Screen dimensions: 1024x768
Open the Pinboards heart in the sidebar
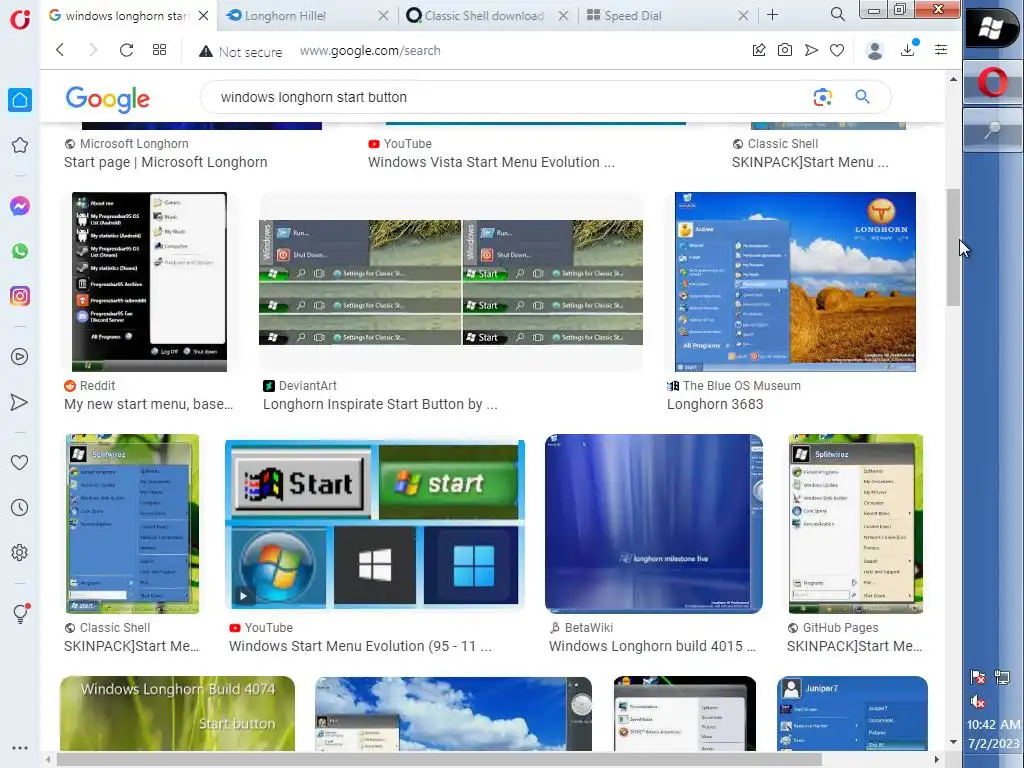[x=20, y=462]
